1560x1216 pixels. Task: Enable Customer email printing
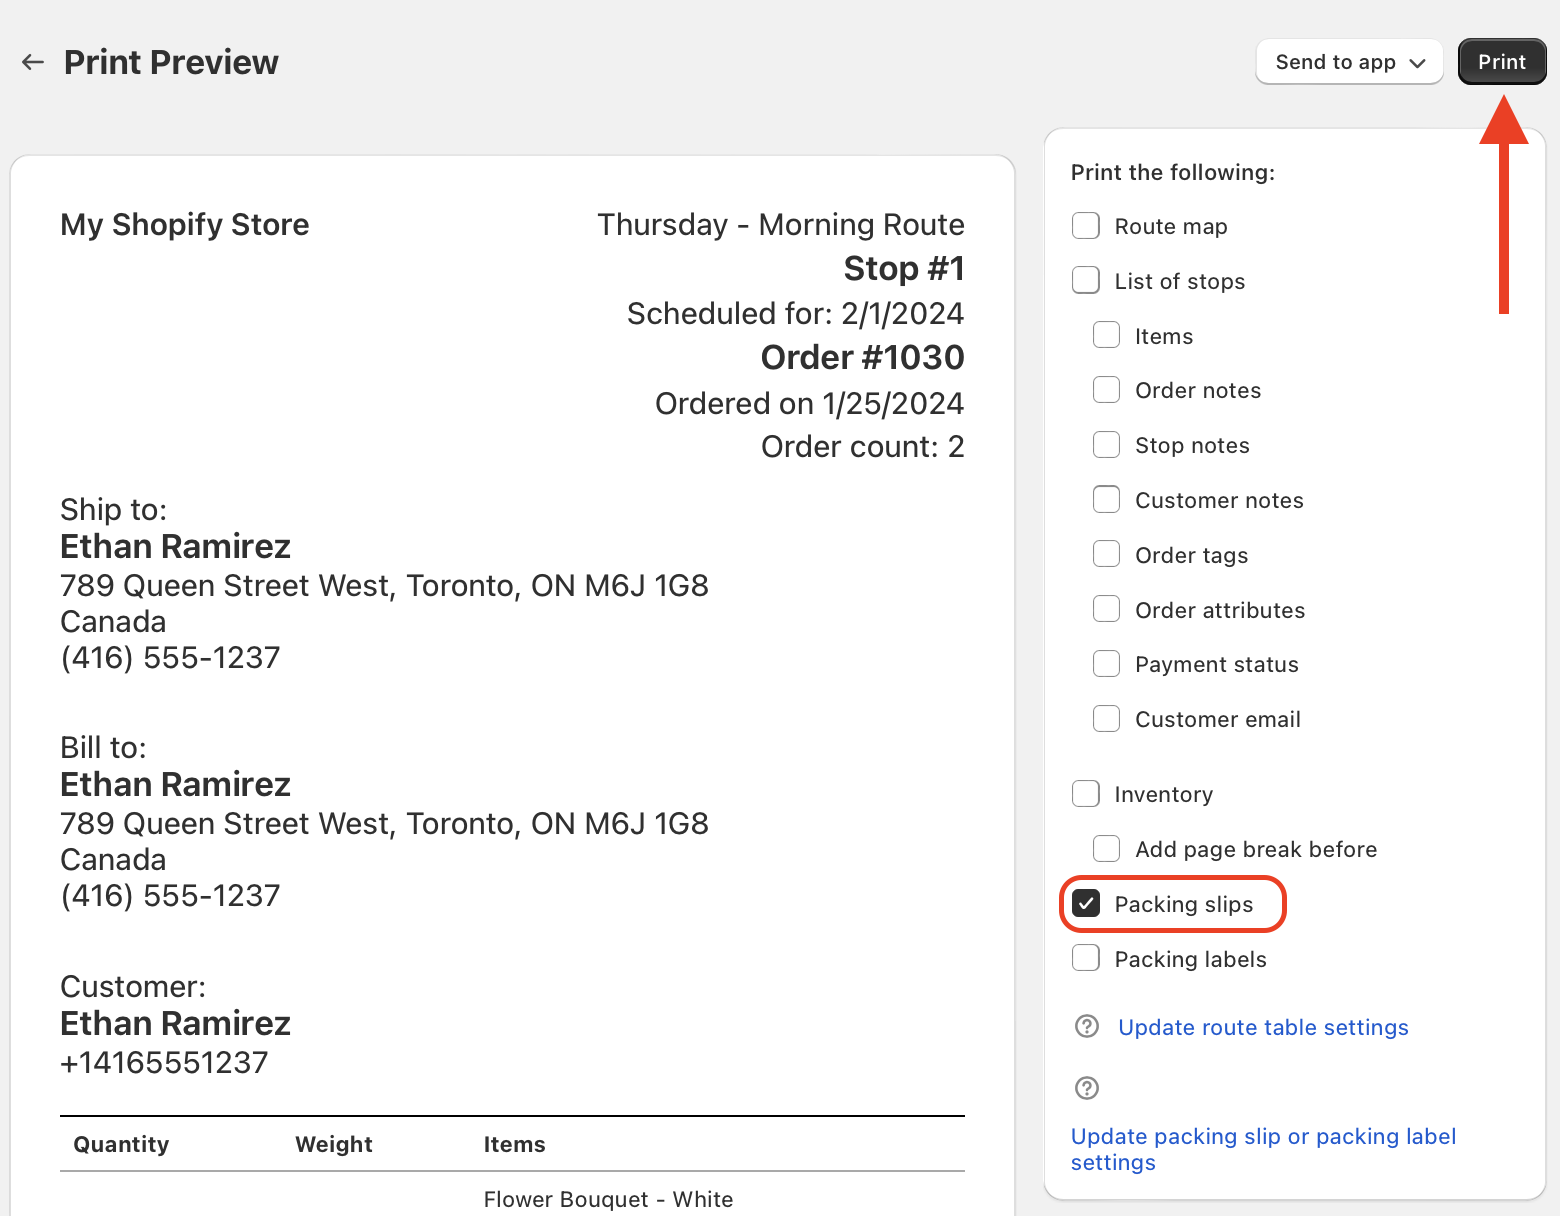pyautogui.click(x=1106, y=718)
